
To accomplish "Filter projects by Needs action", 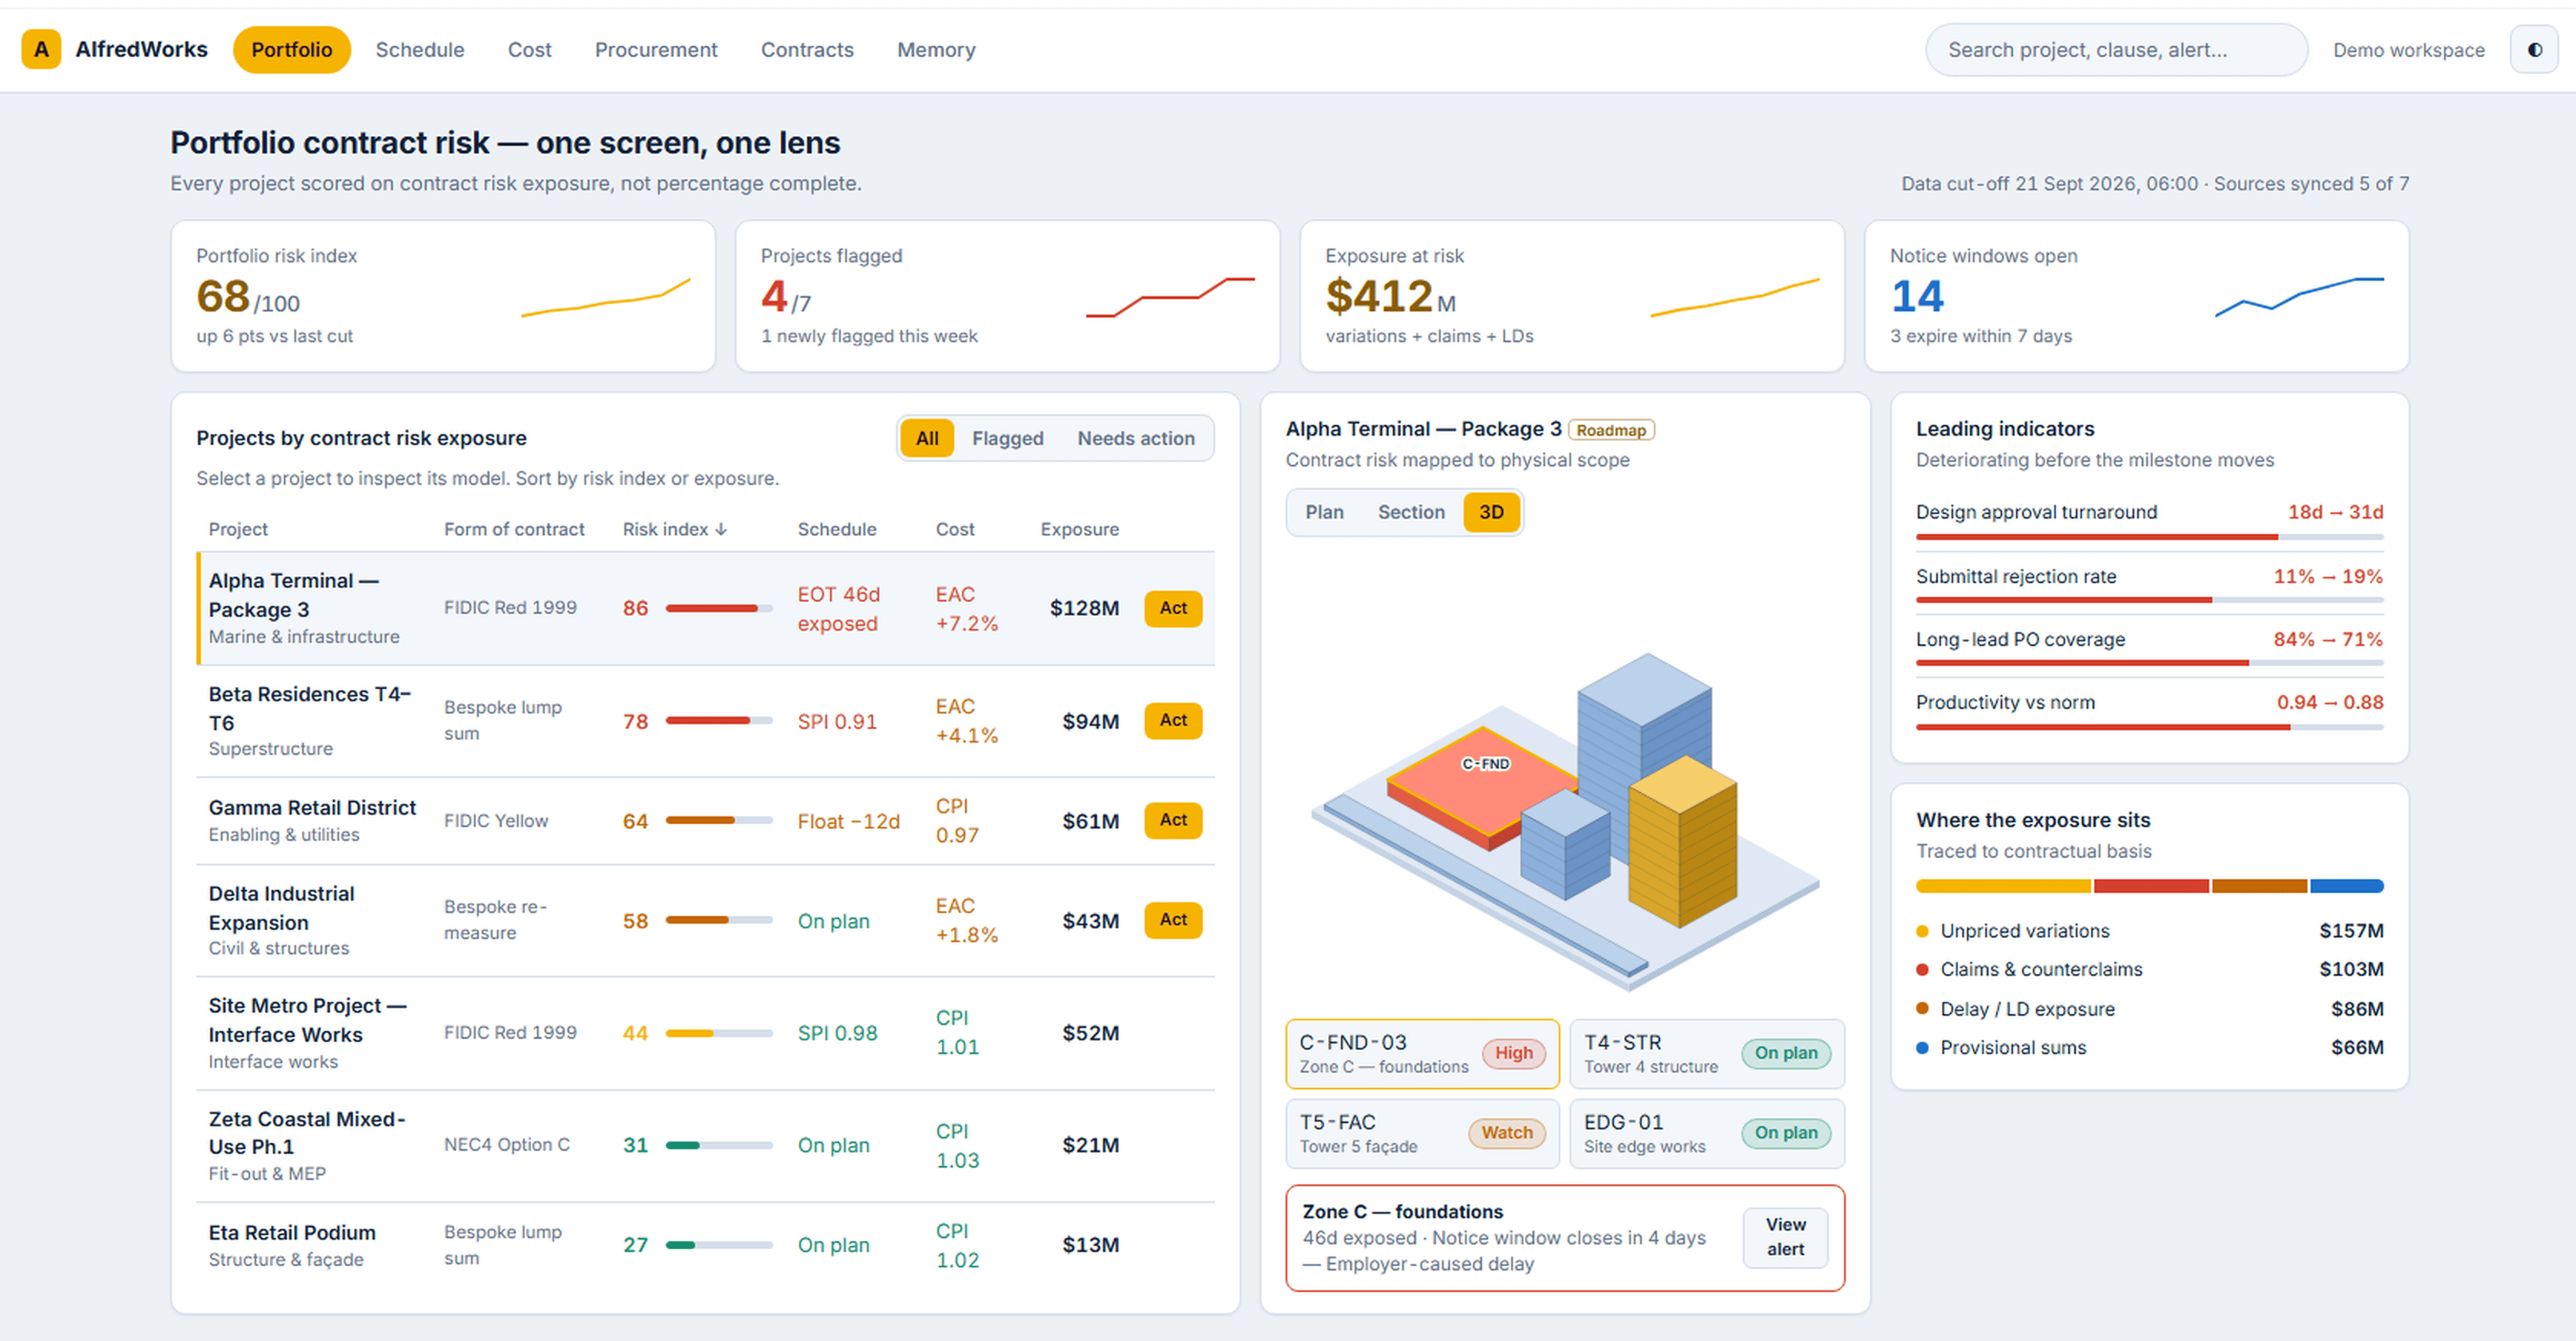I will coord(1135,438).
